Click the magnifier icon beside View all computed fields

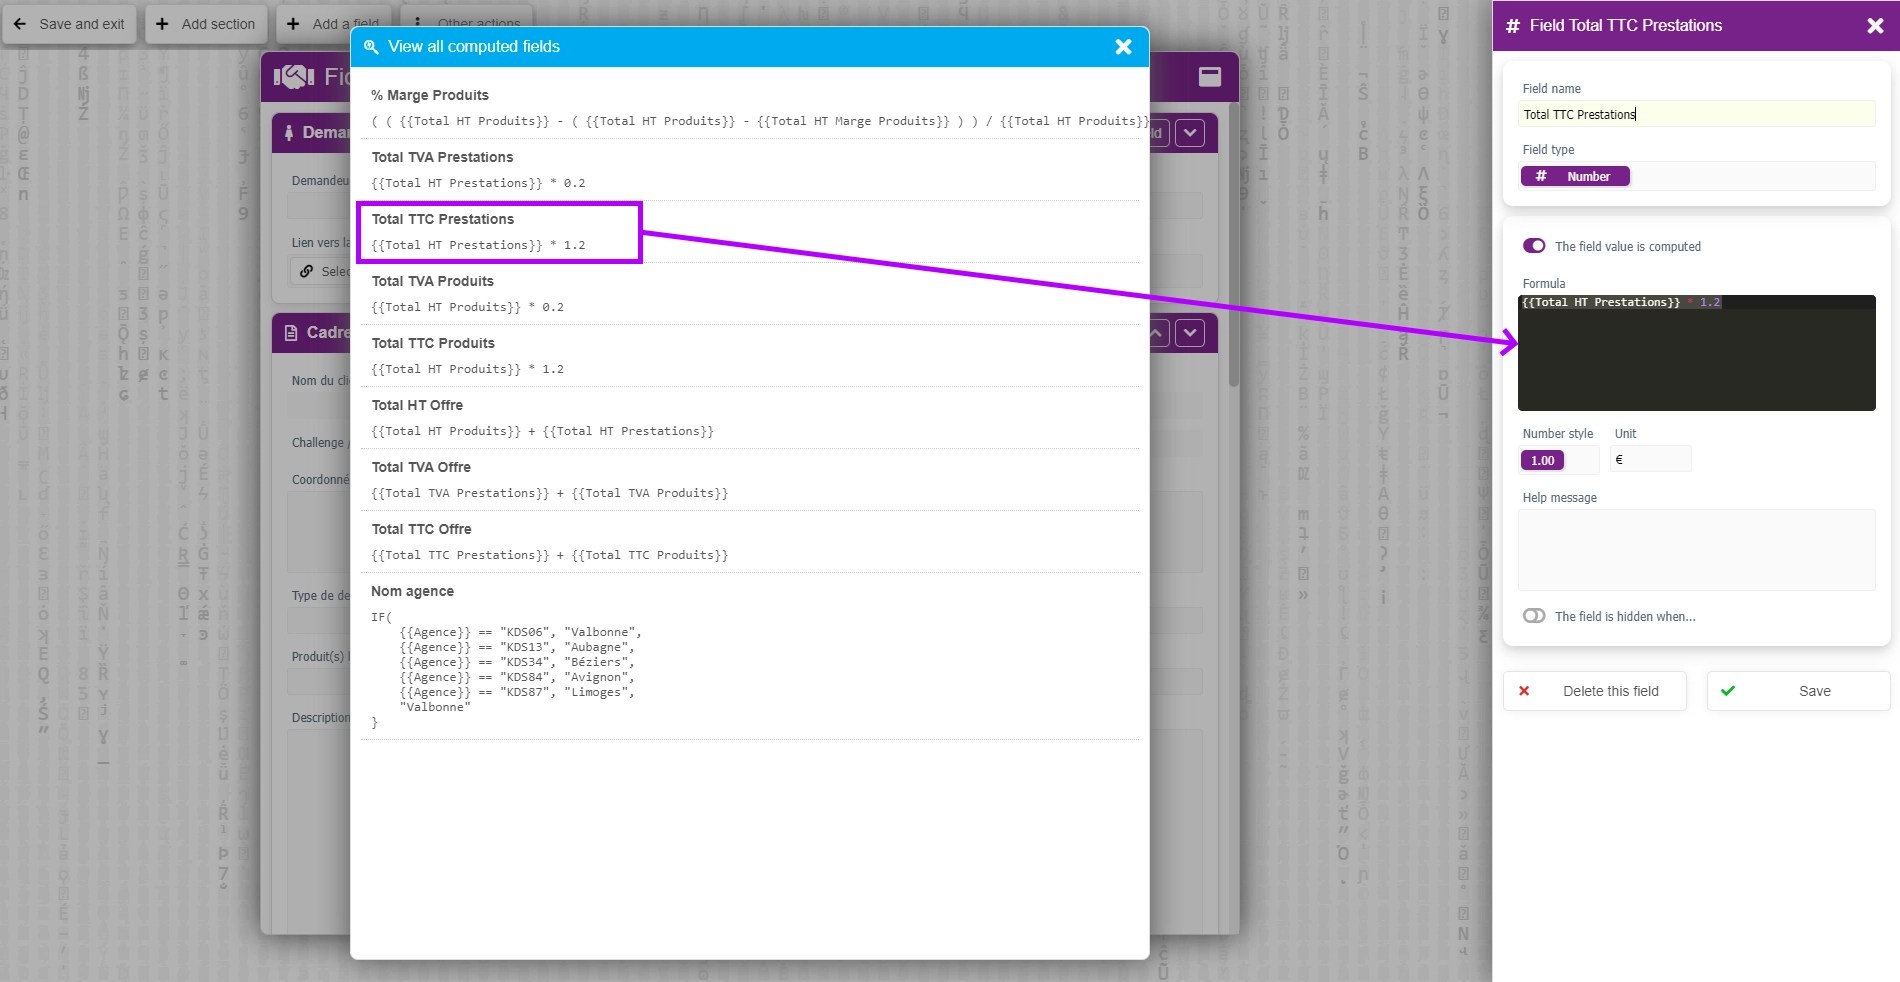[x=370, y=47]
